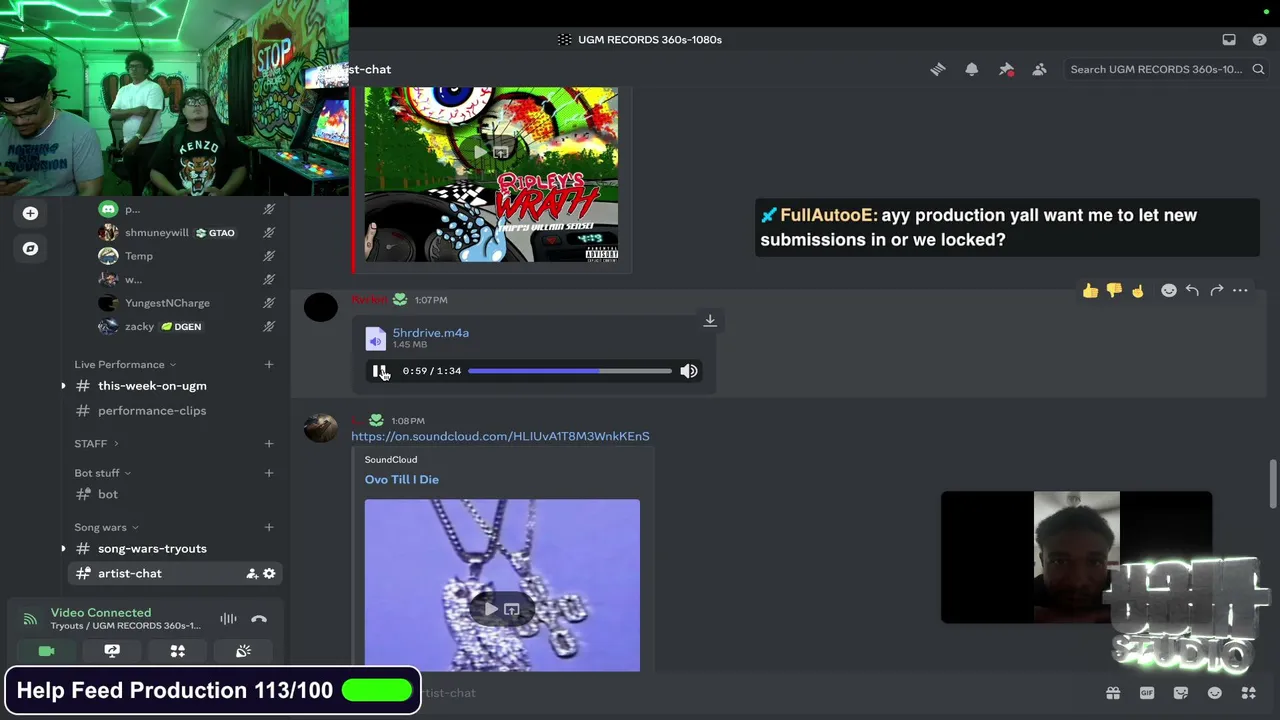Open the 5hrdrive.m4a file link

pos(430,333)
